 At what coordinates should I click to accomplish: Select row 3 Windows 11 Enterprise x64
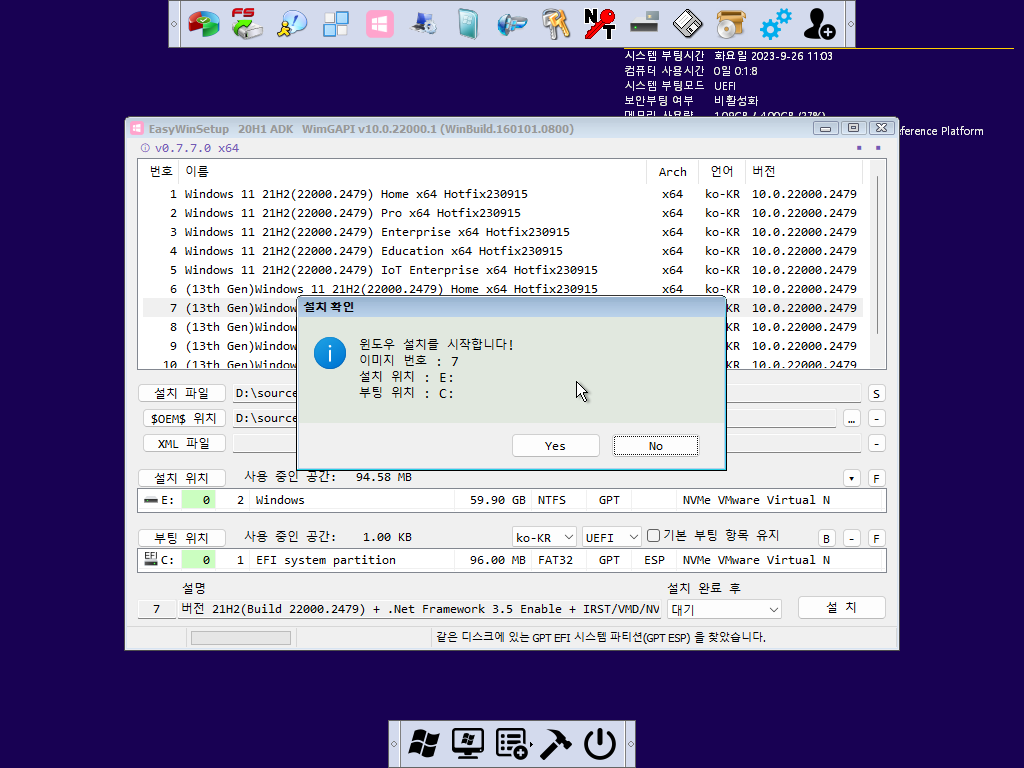tap(503, 232)
